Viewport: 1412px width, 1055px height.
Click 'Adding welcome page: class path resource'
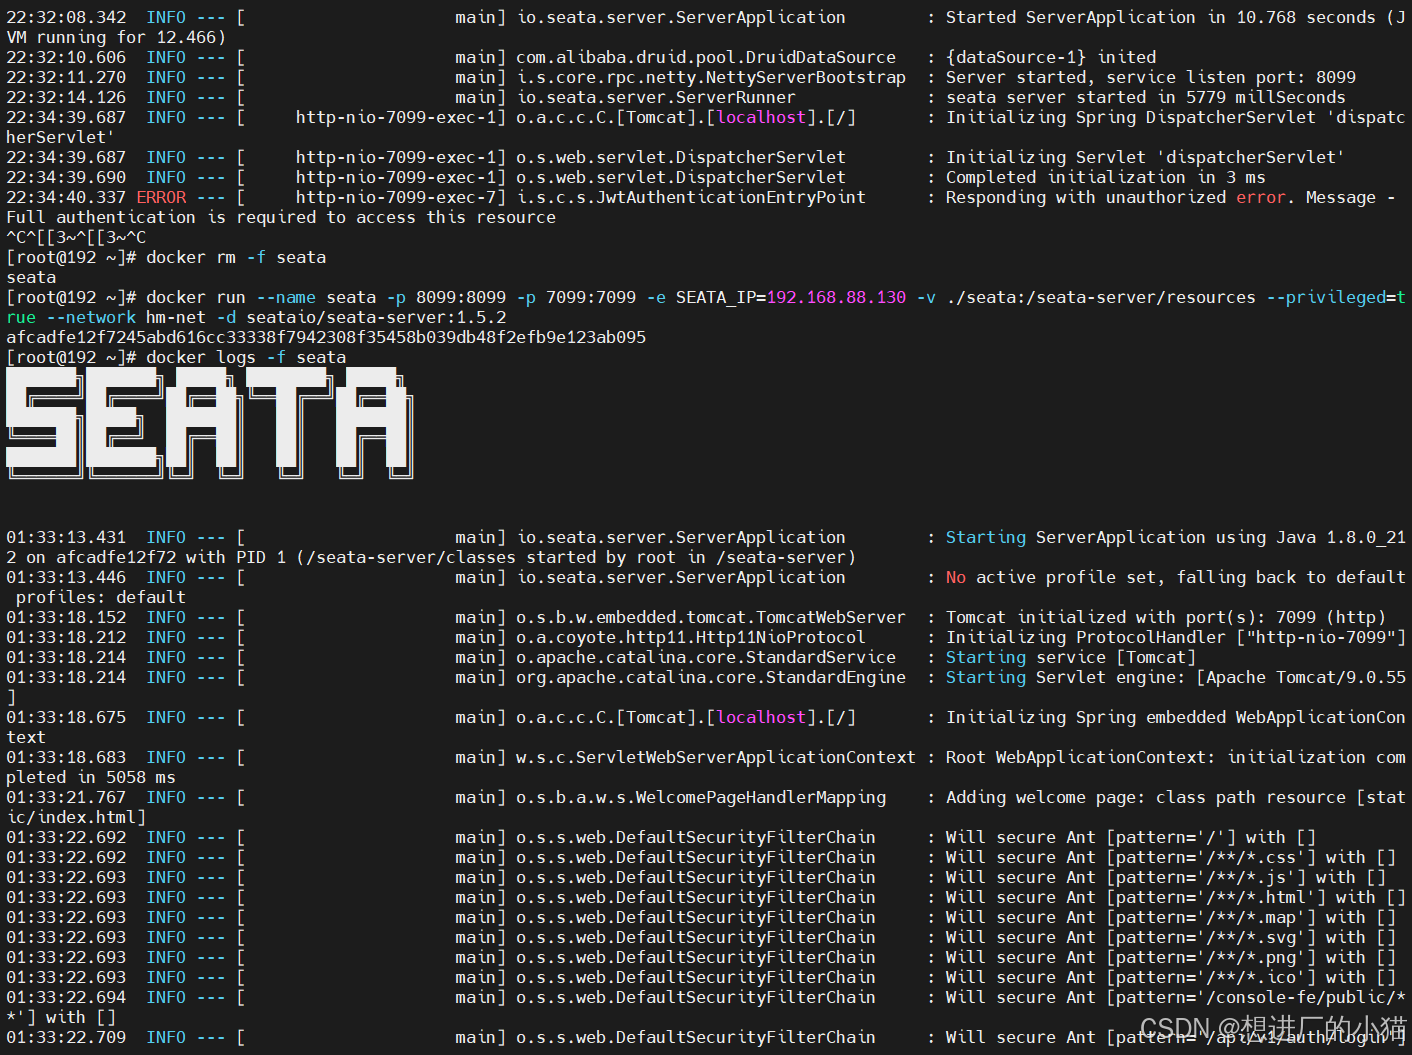click(1146, 797)
